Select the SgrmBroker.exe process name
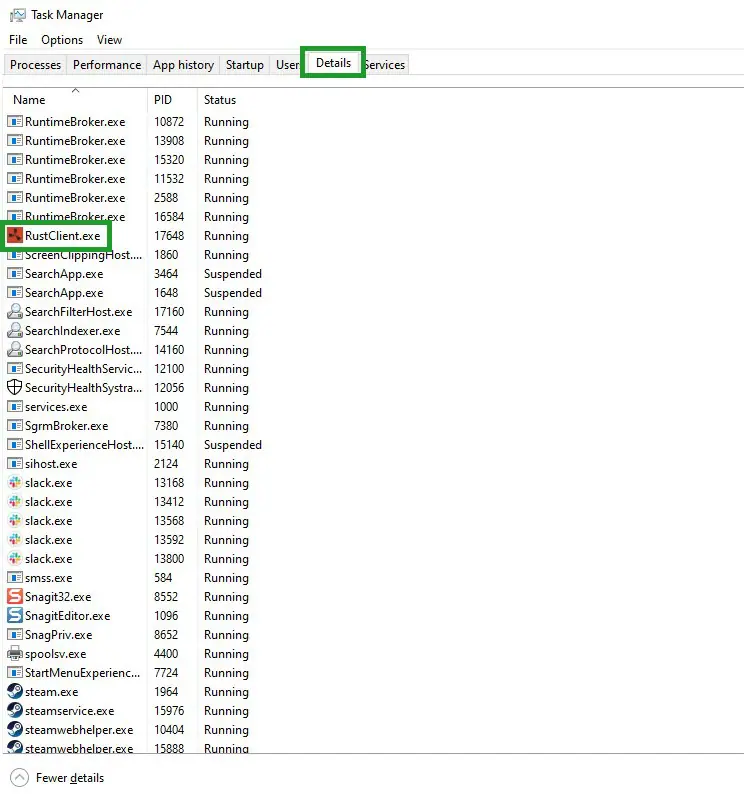Viewport: 744px width, 794px height. (x=67, y=426)
